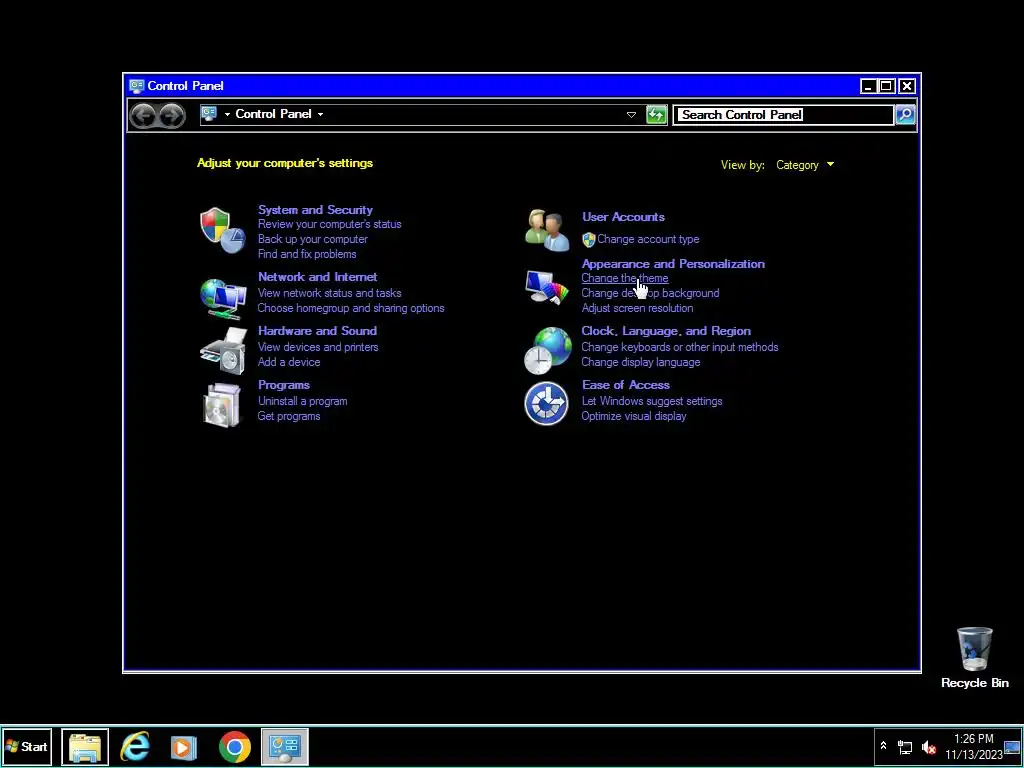This screenshot has height=768, width=1024.
Task: Click Change the theme
Action: point(625,279)
